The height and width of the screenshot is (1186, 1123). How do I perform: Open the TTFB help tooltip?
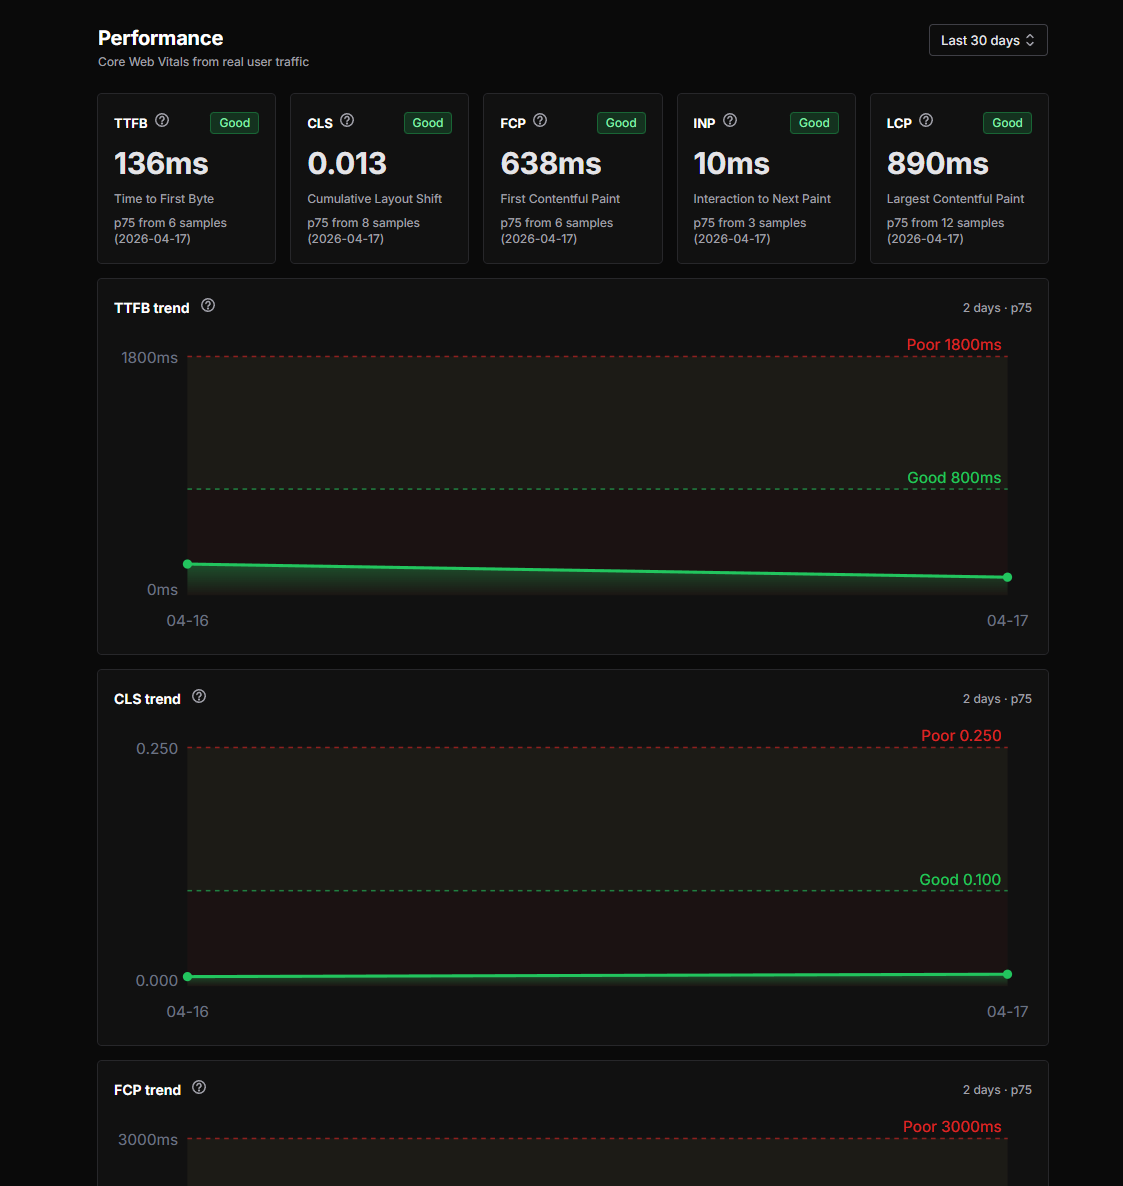tap(163, 119)
